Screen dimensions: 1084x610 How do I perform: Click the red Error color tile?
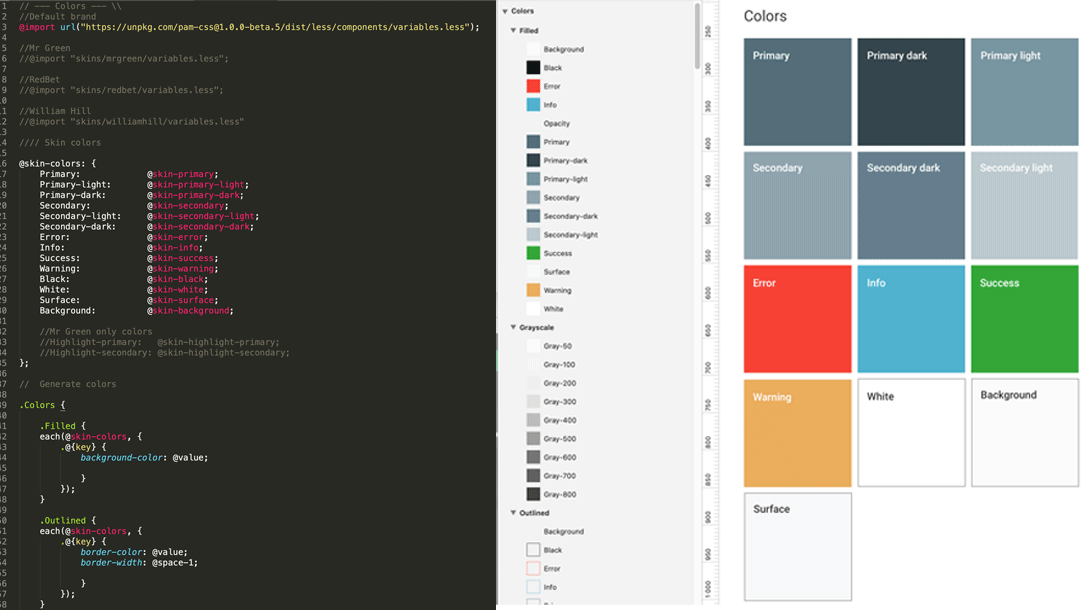[x=797, y=319]
